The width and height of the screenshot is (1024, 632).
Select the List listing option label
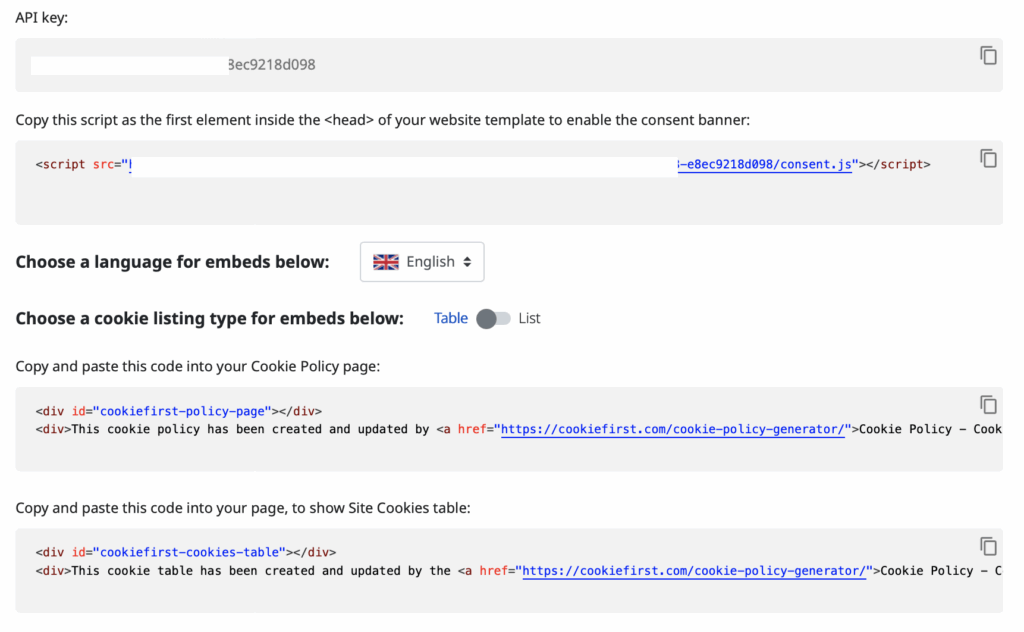tap(529, 318)
